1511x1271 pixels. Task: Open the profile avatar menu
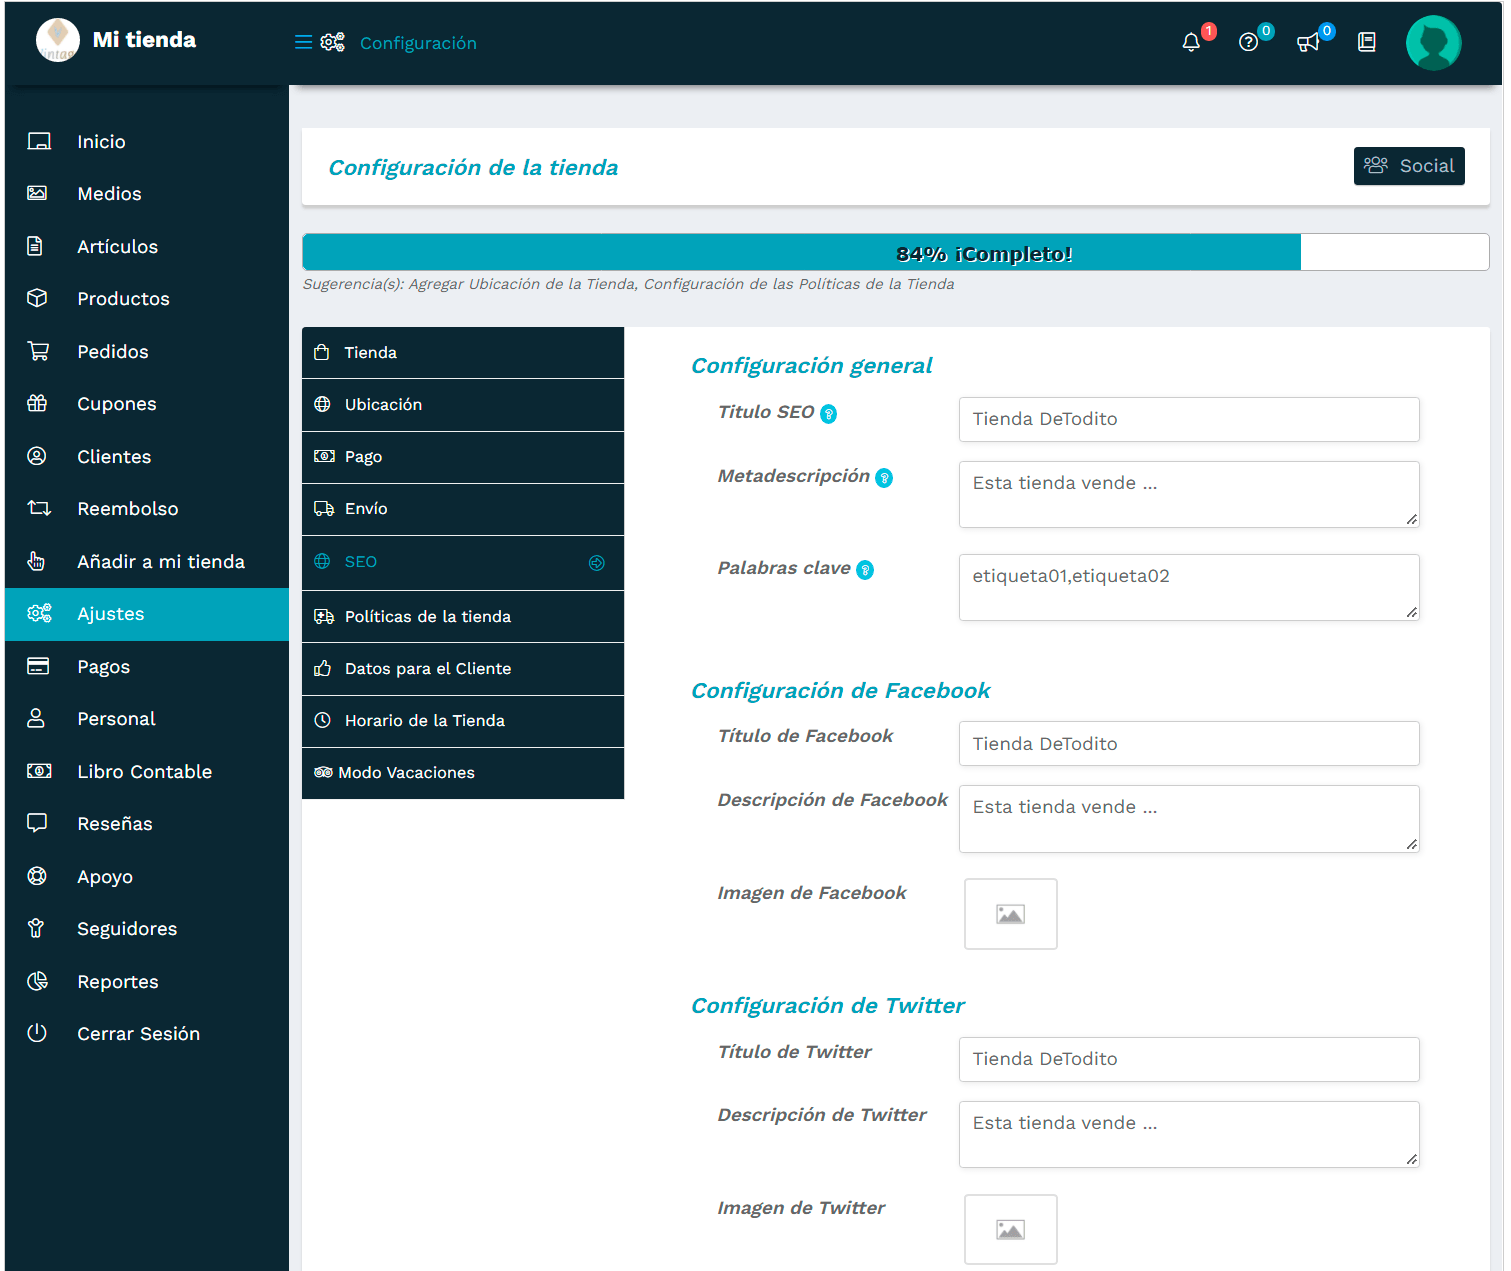click(1434, 42)
